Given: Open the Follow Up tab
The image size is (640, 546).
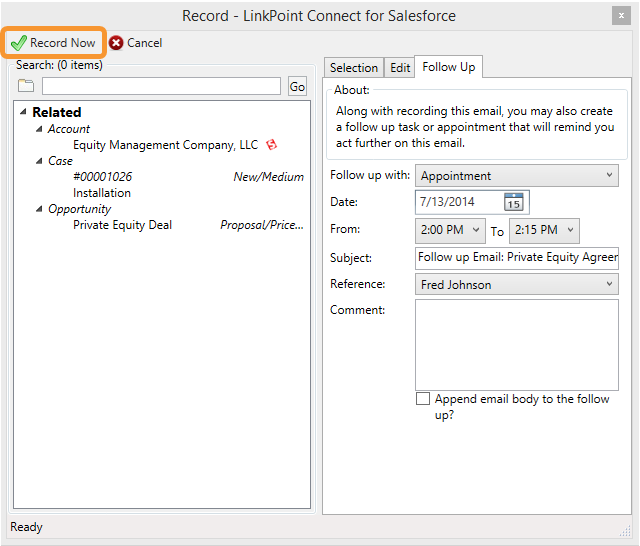Looking at the screenshot, I should coord(449,67).
